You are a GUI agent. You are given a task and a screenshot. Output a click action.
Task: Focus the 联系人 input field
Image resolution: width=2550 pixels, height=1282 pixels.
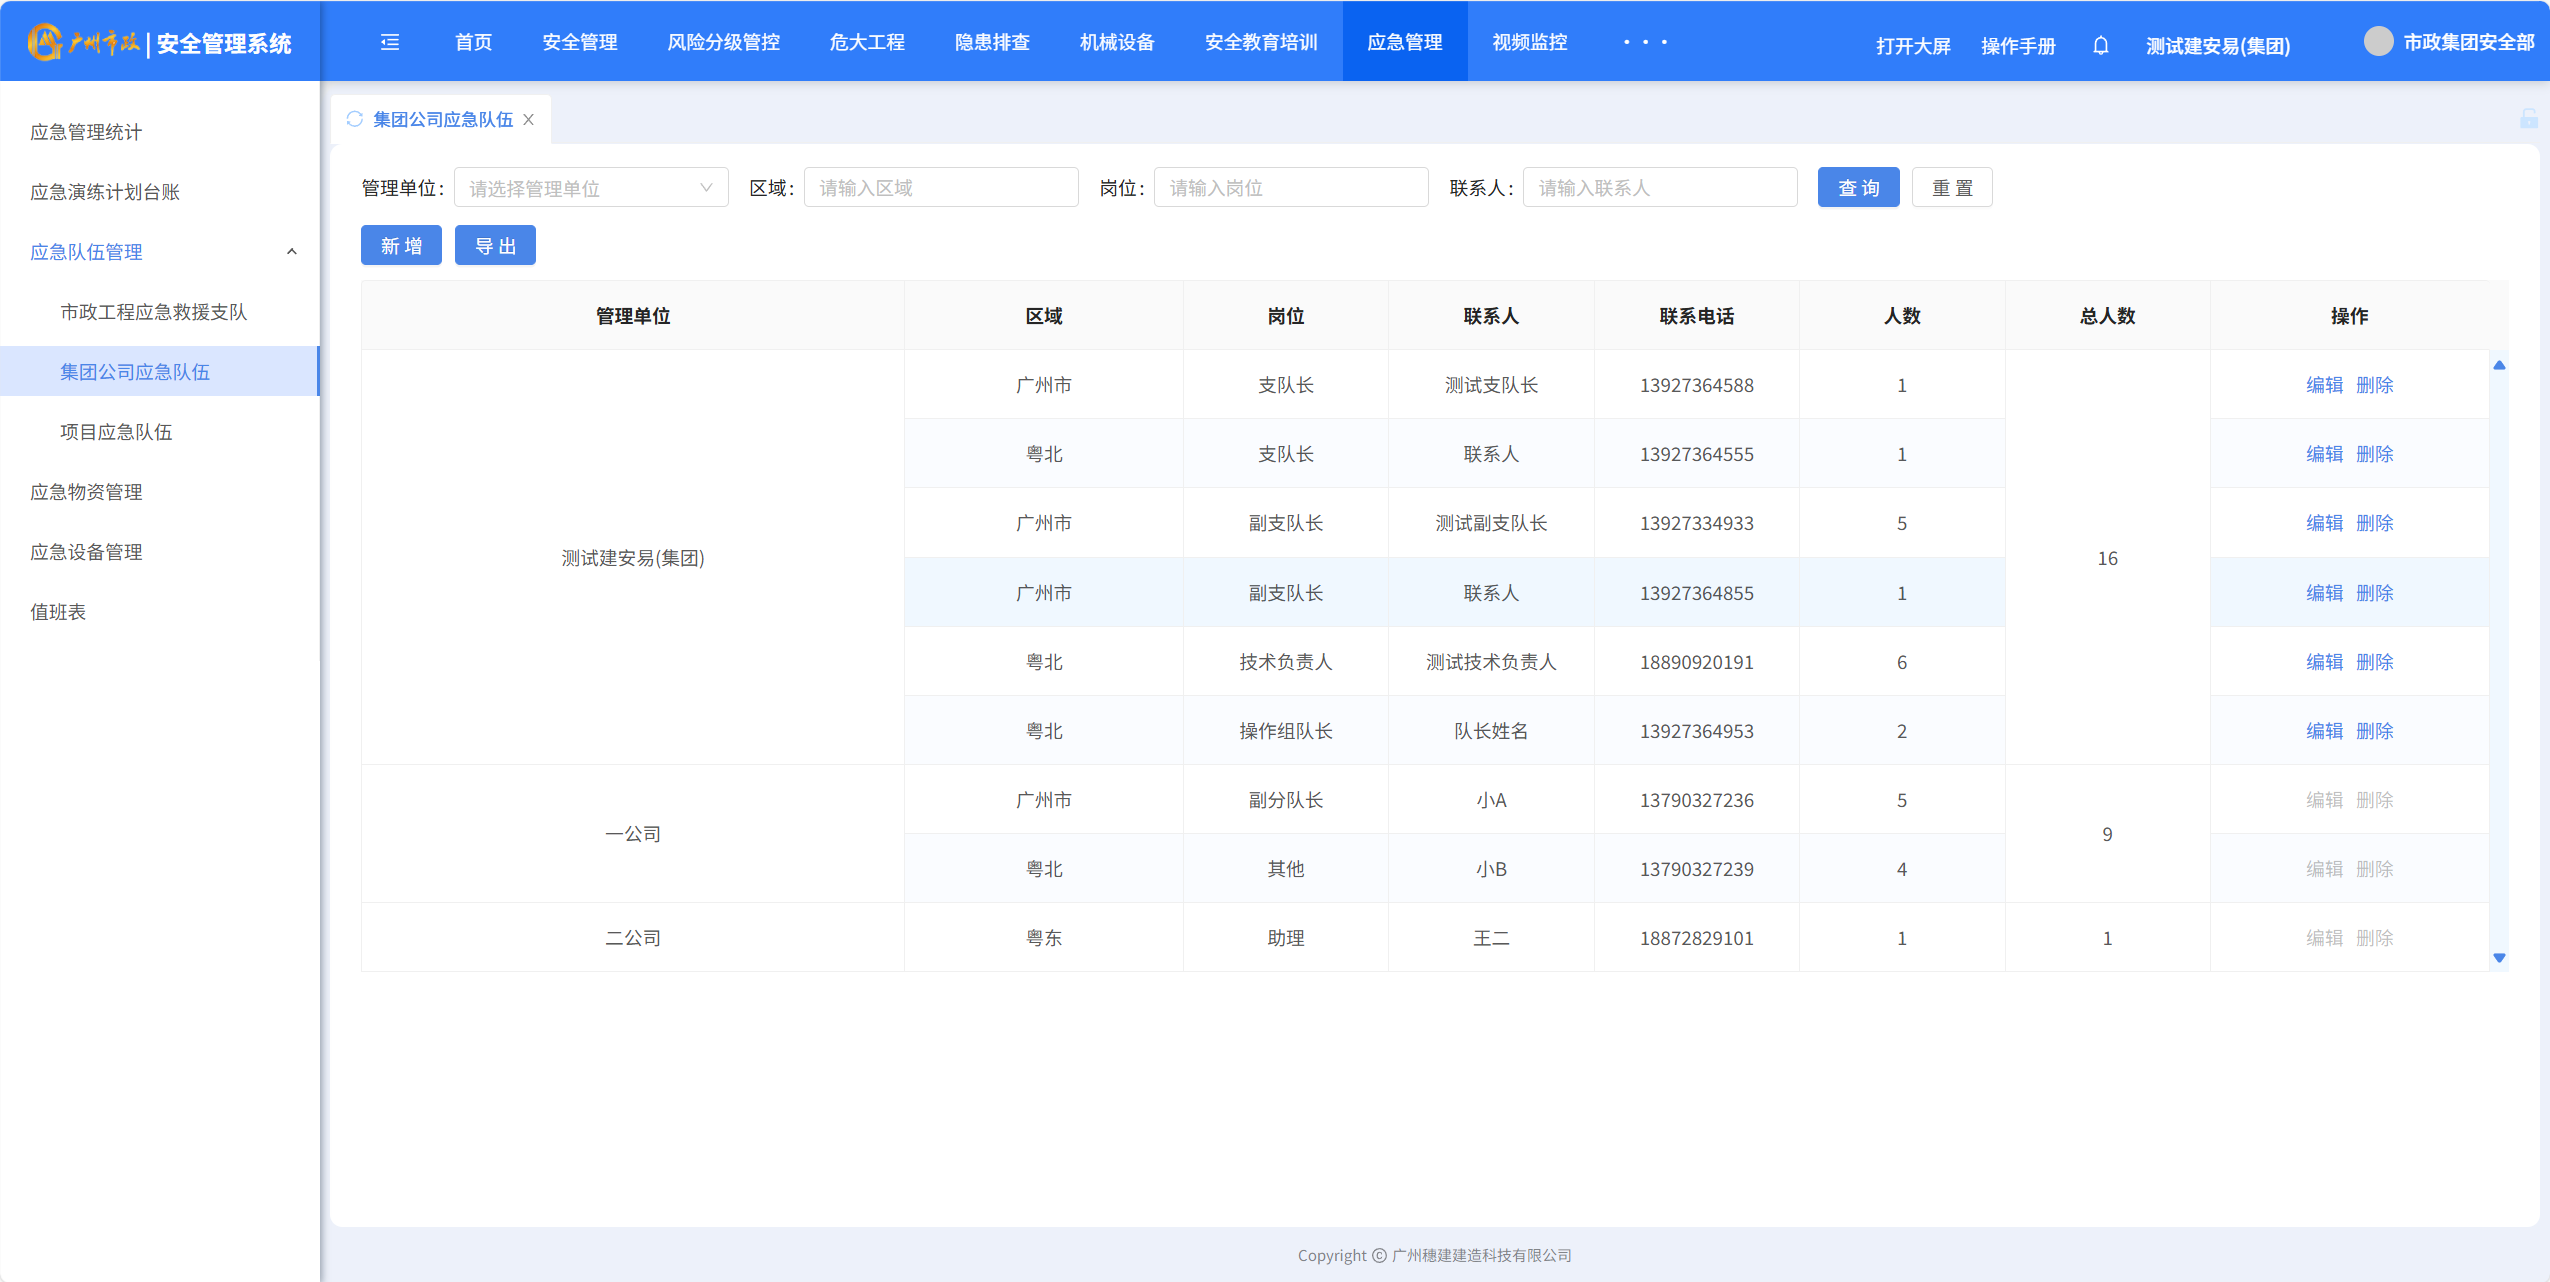1658,188
